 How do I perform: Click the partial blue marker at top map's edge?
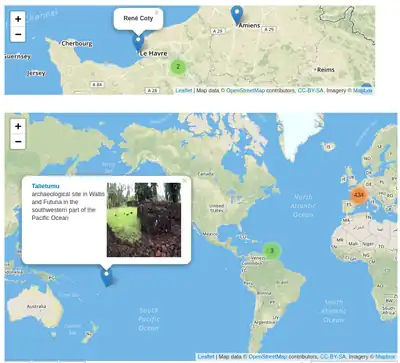click(366, 86)
